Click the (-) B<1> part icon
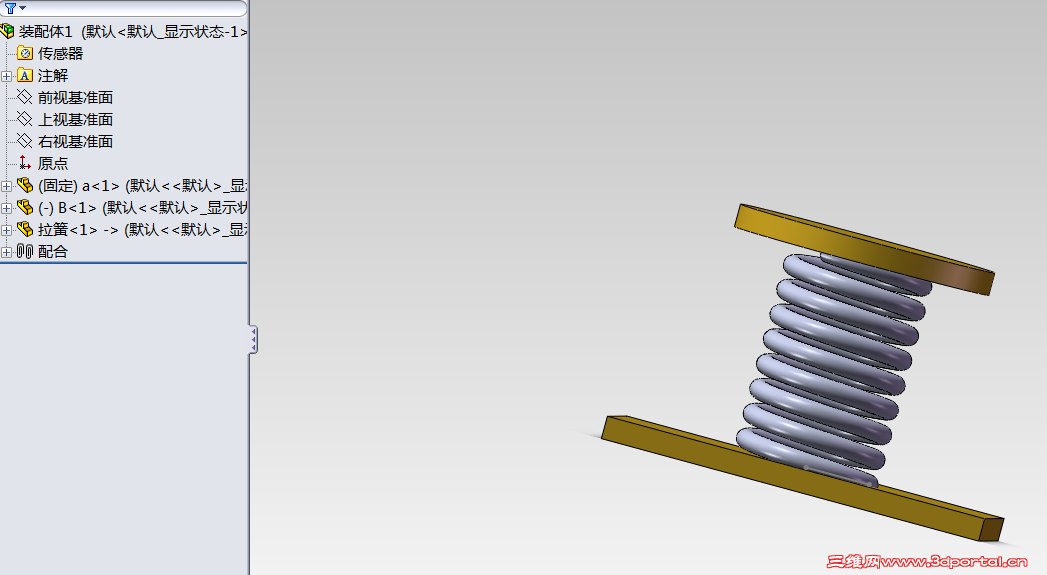This screenshot has width=1047, height=575. (25, 208)
